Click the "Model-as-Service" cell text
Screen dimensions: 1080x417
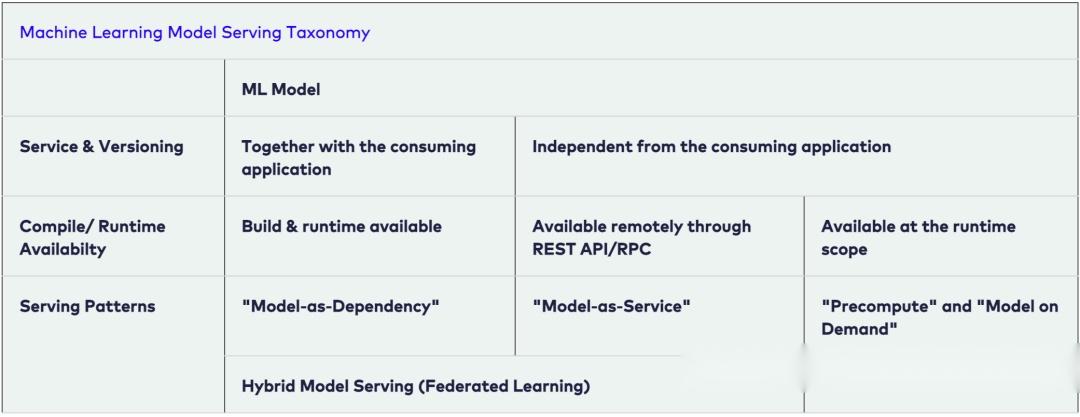tap(611, 306)
